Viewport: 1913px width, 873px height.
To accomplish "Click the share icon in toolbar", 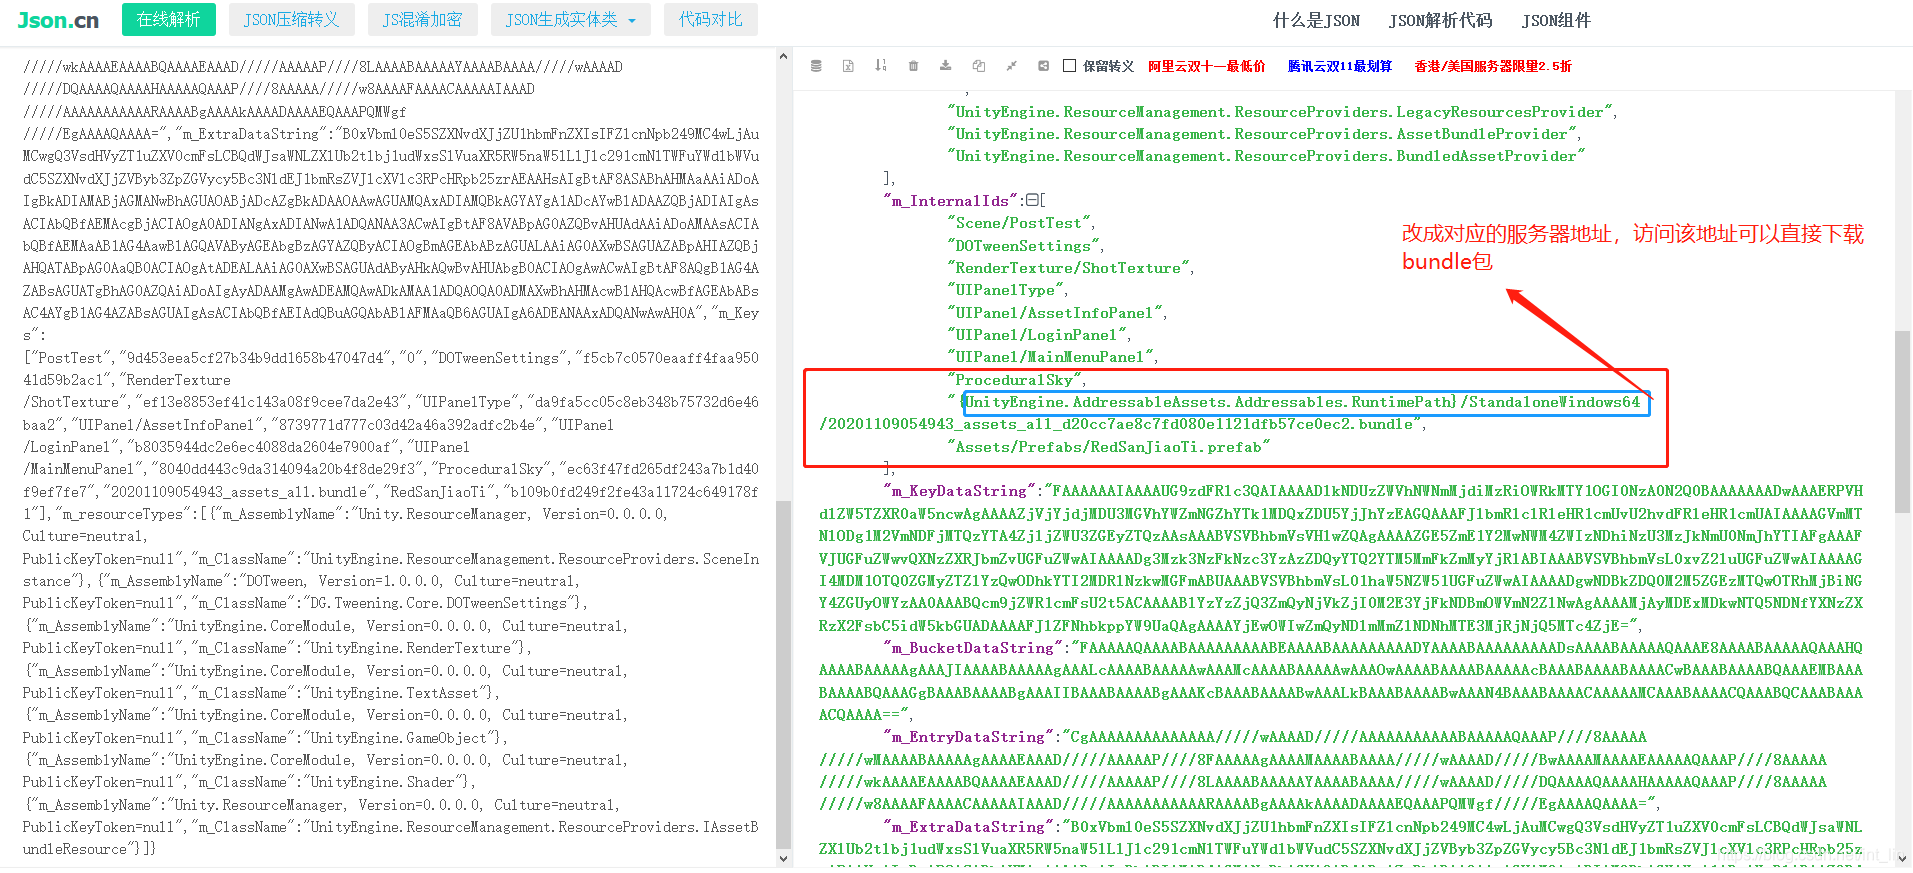I will click(1043, 66).
